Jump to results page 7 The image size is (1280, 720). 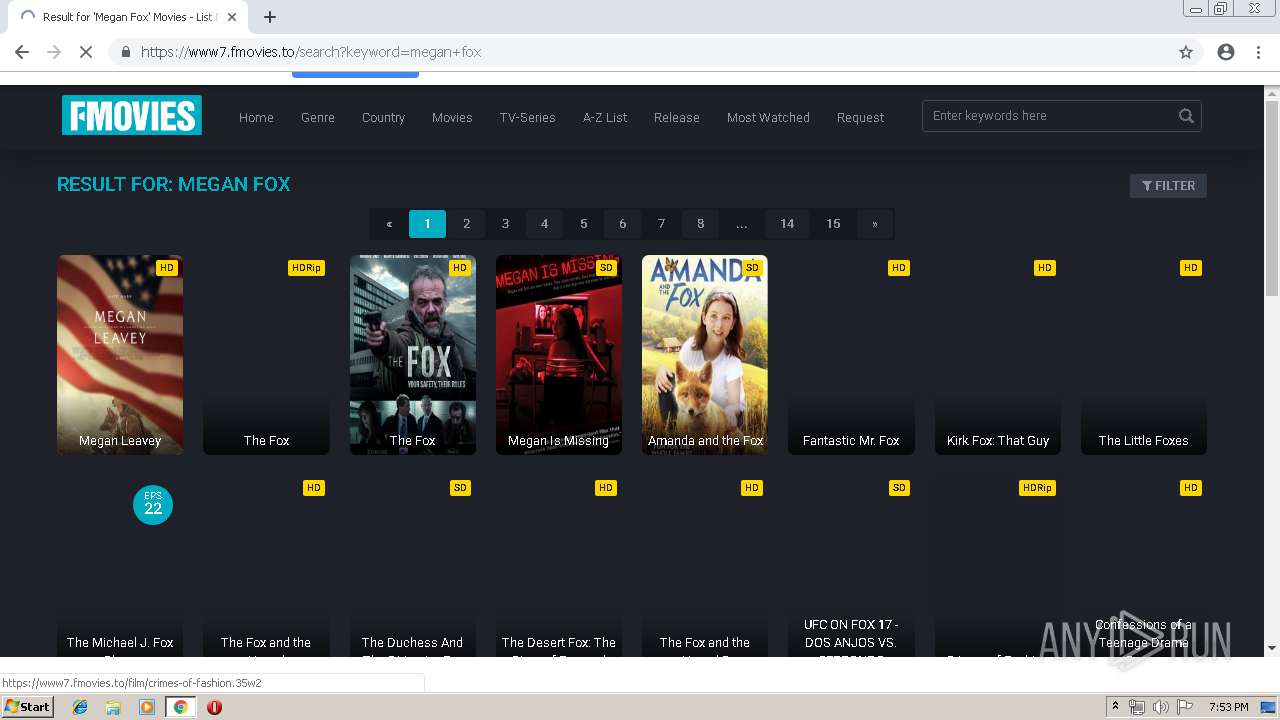[x=661, y=224]
